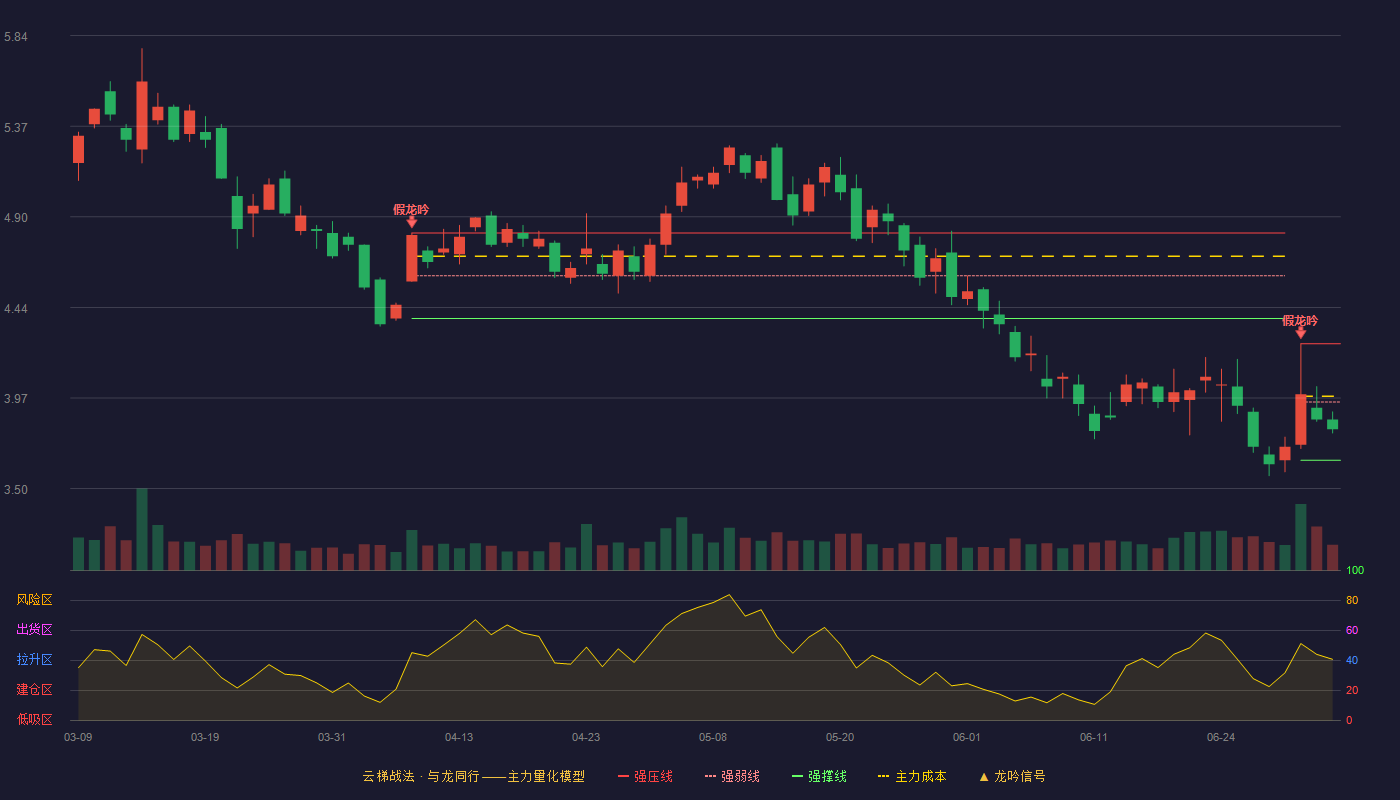1400x800 pixels.
Task: Toggle the 龙吟信号 legend entry
Action: pyautogui.click(x=1011, y=776)
